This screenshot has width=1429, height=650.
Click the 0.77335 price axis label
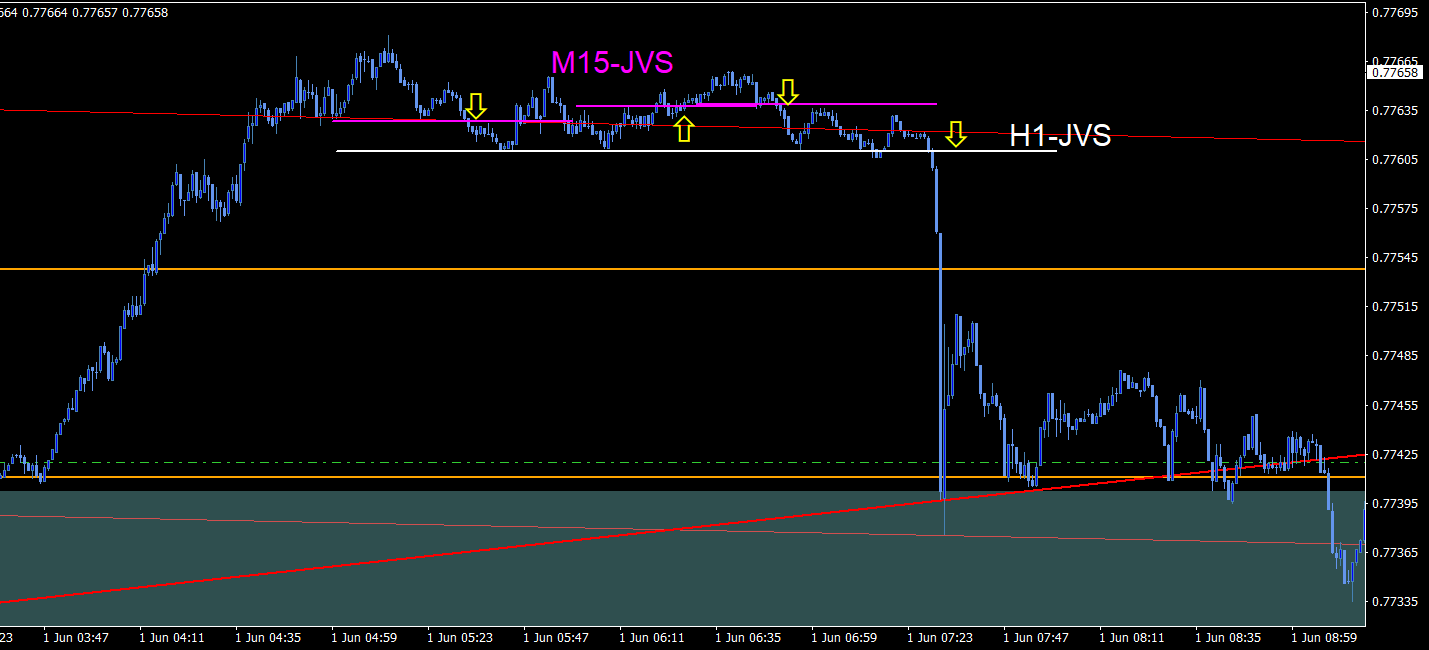(1397, 602)
